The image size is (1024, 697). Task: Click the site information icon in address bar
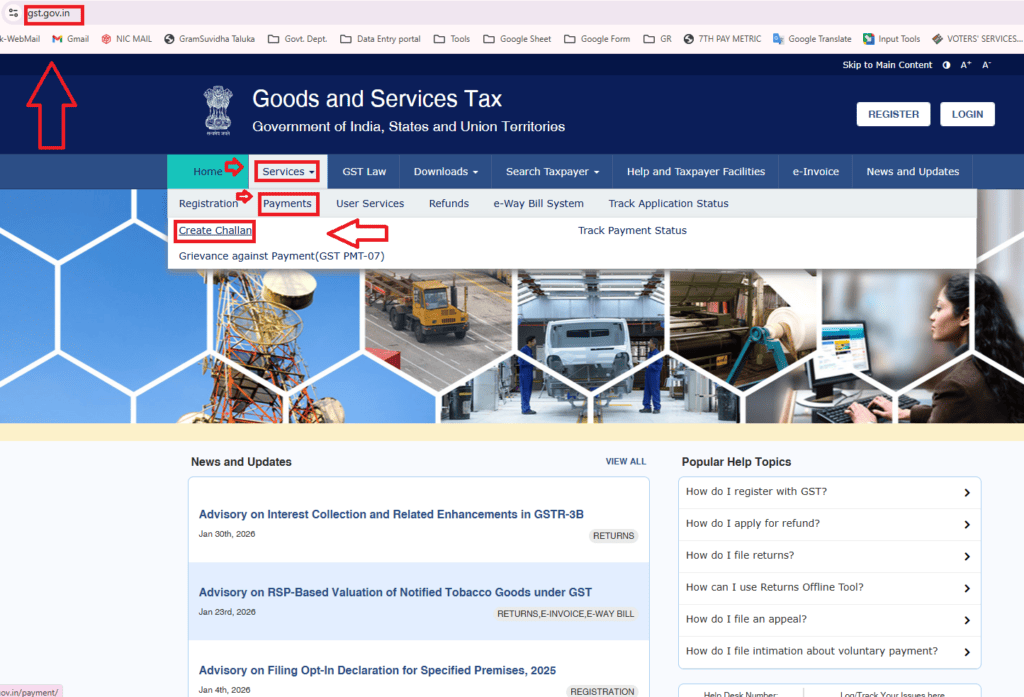click(13, 13)
